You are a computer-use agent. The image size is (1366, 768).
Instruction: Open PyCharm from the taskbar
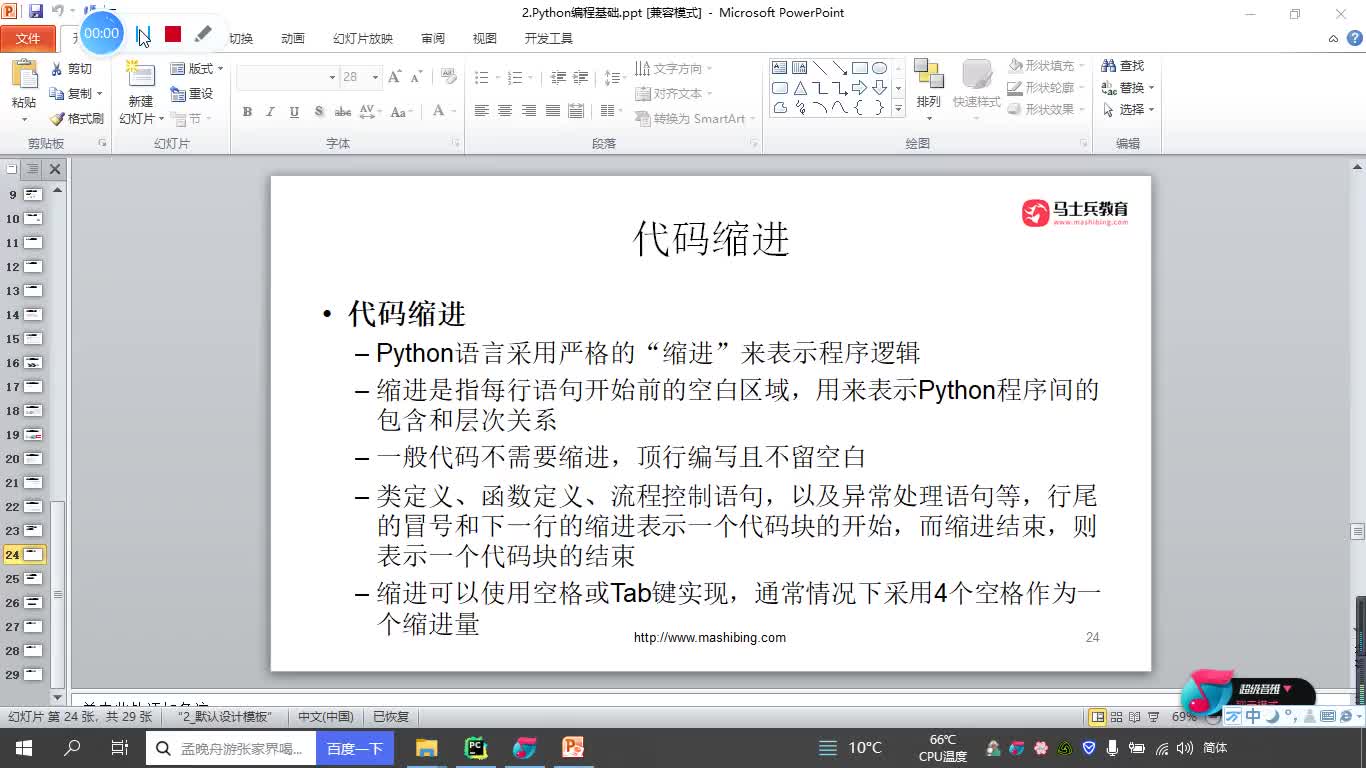pyautogui.click(x=475, y=748)
